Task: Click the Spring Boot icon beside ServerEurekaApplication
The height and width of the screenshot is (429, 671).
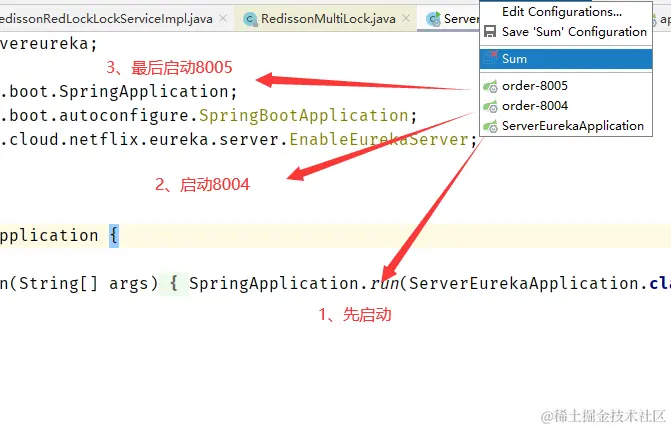Action: [490, 126]
